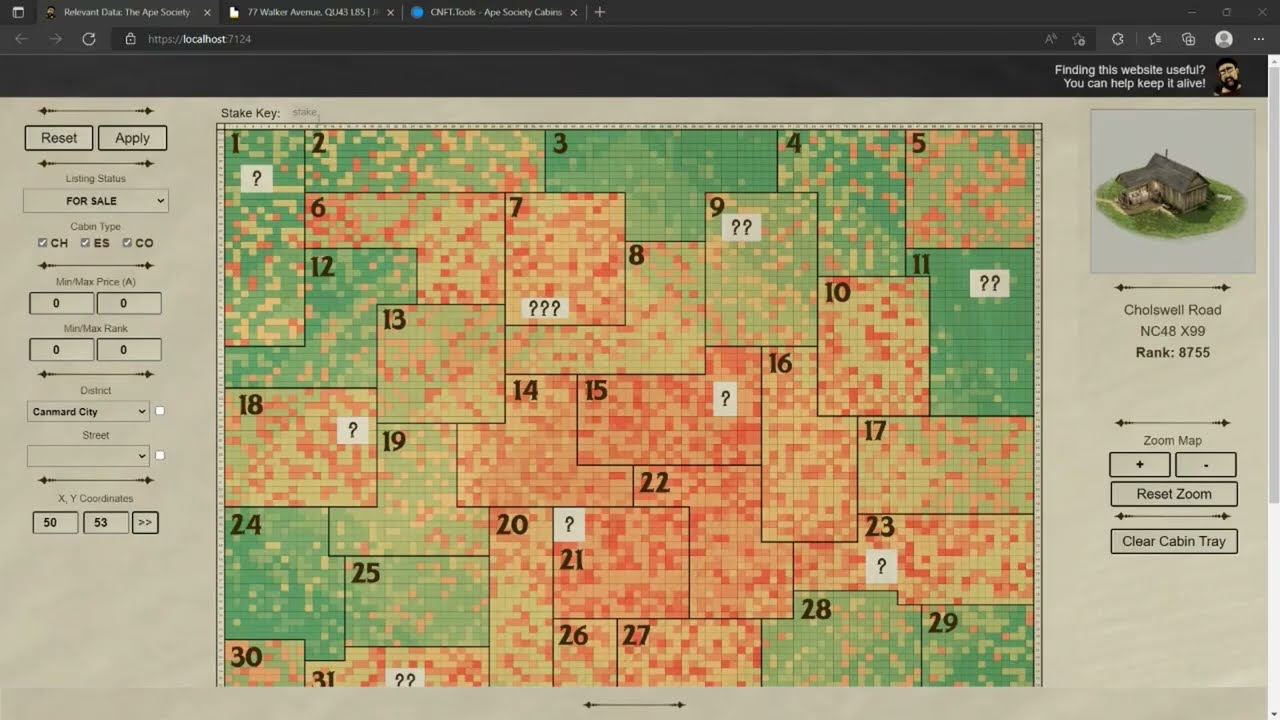This screenshot has height=720, width=1280.
Task: Click the Apply filters button
Action: point(132,138)
